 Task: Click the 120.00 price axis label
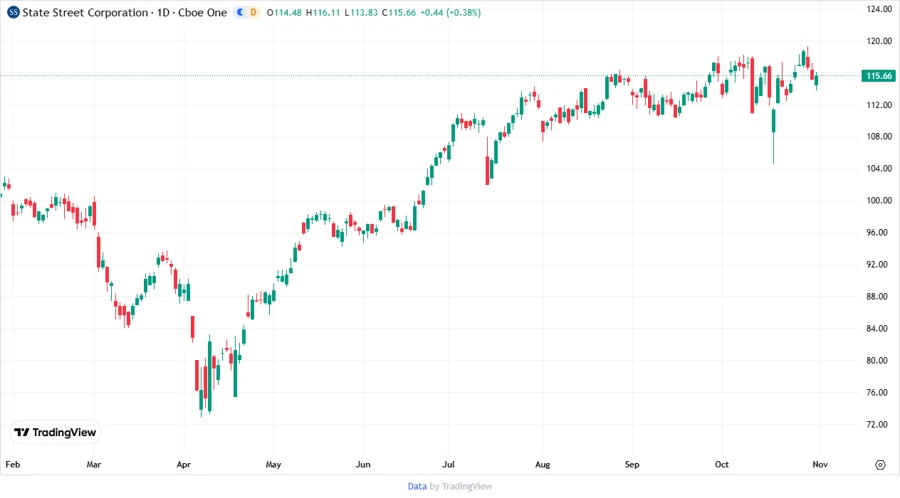point(879,41)
